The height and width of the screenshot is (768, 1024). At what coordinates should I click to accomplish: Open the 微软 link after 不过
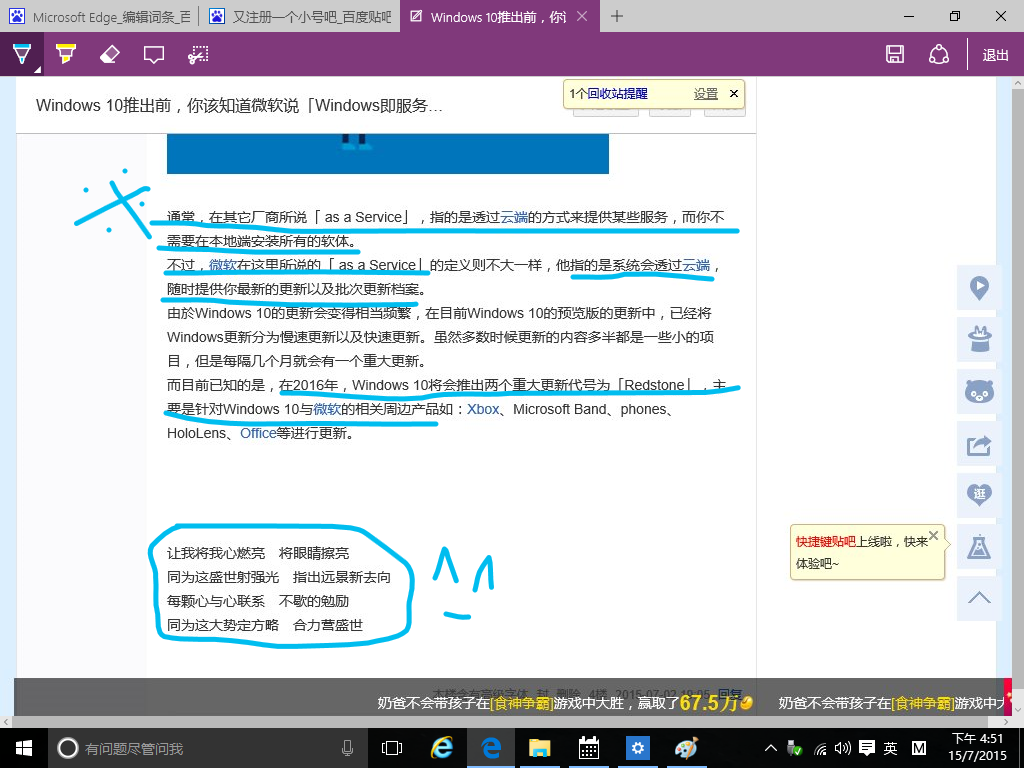pos(223,264)
